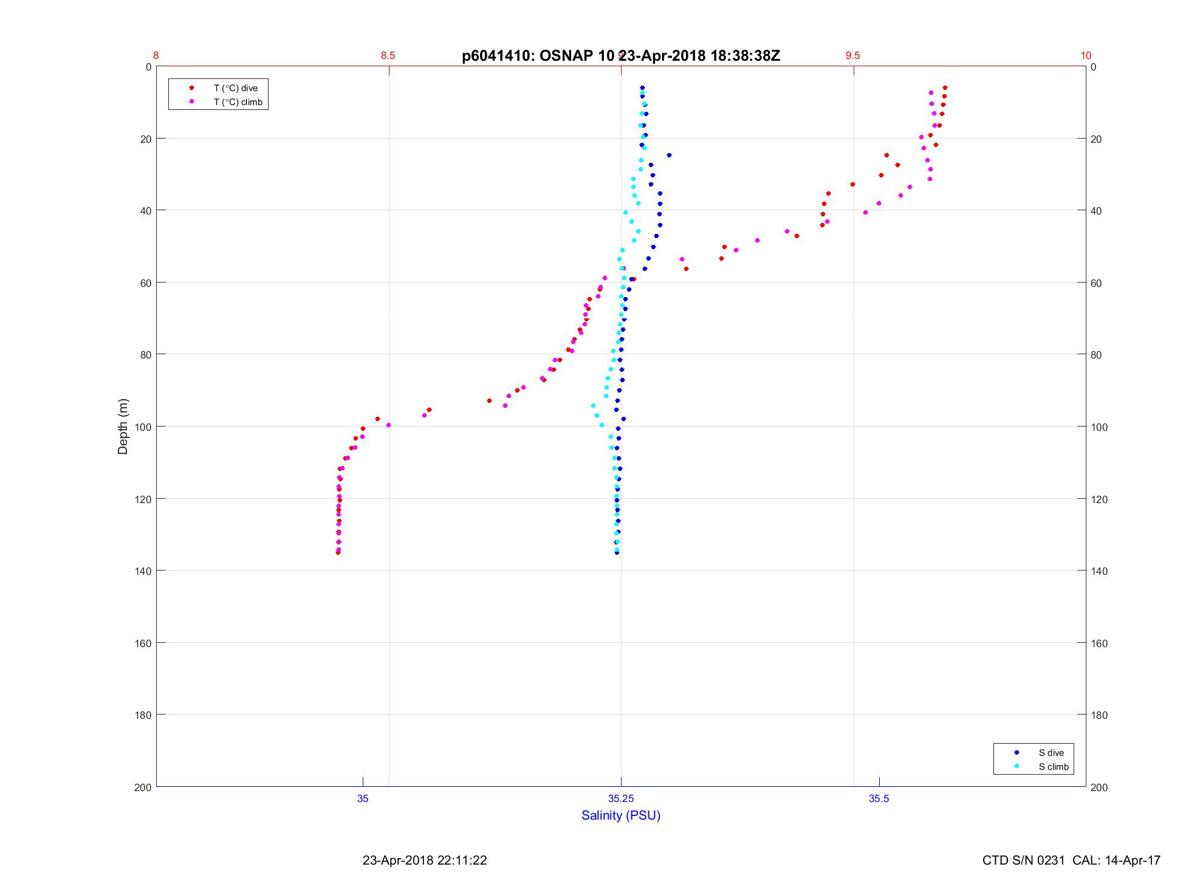The image size is (1200, 885).
Task: Click the left-axis 200 depth tick
Action: click(141, 787)
